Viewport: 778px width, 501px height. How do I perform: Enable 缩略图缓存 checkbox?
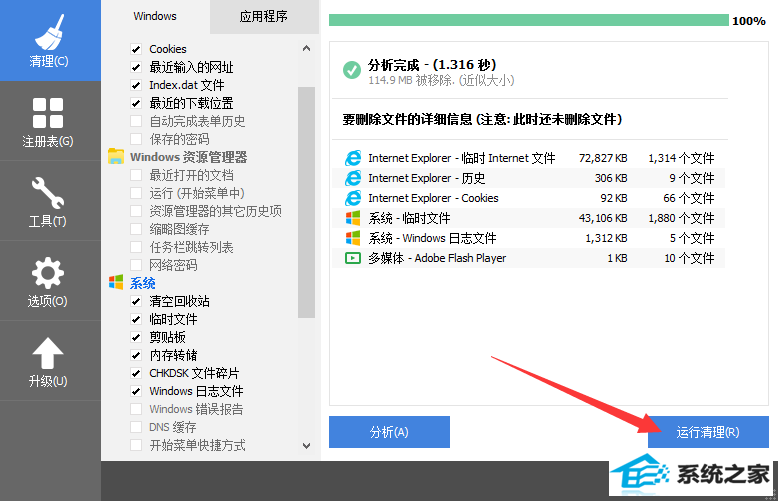136,229
